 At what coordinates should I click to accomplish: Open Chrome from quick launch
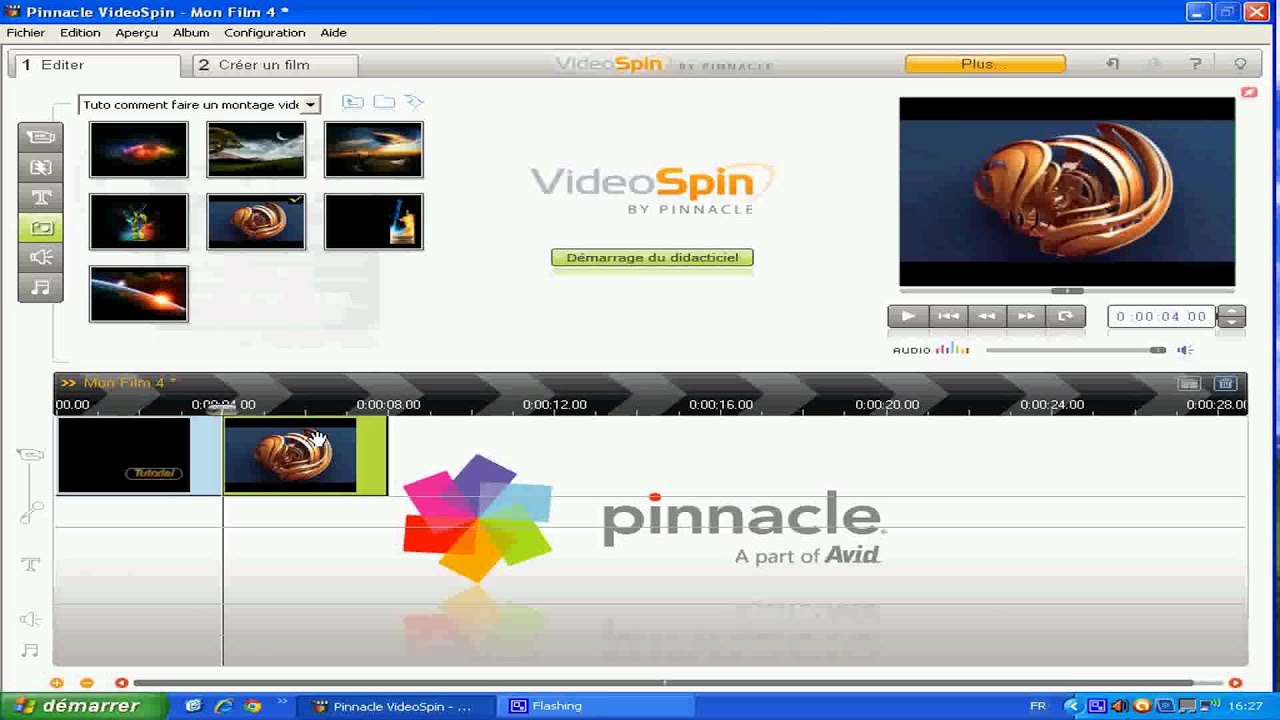pos(253,706)
